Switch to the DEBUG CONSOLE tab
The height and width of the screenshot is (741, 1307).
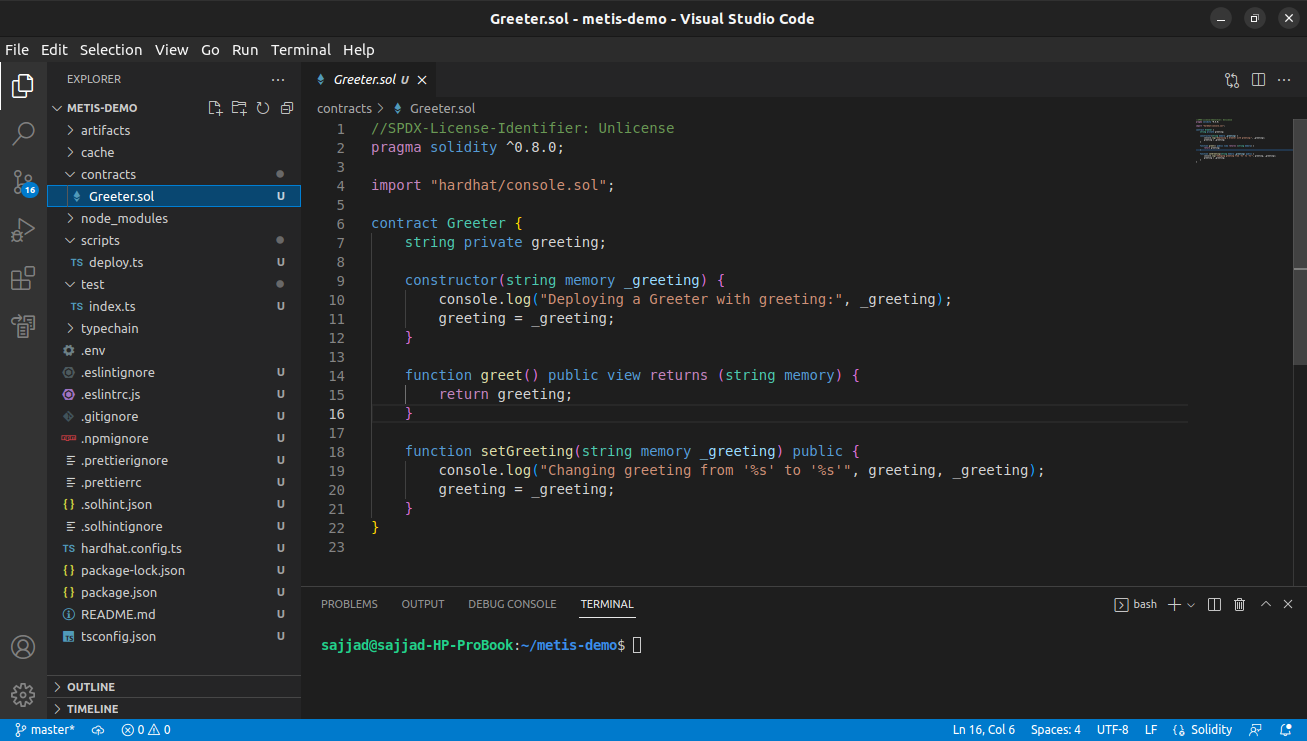pos(512,604)
